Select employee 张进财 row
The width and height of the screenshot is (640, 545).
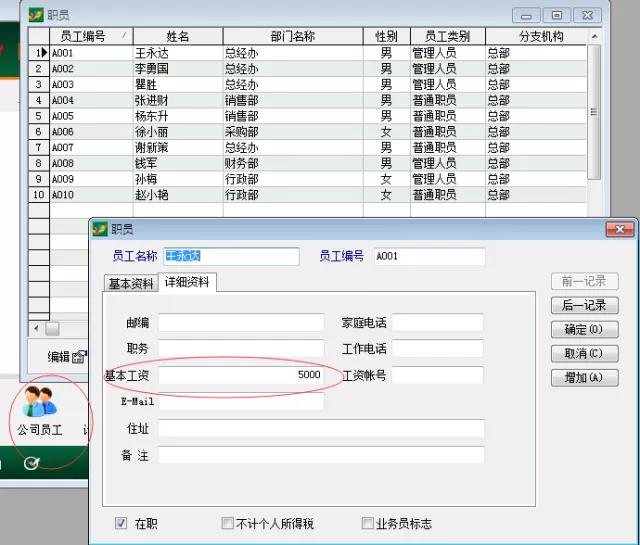(x=308, y=100)
